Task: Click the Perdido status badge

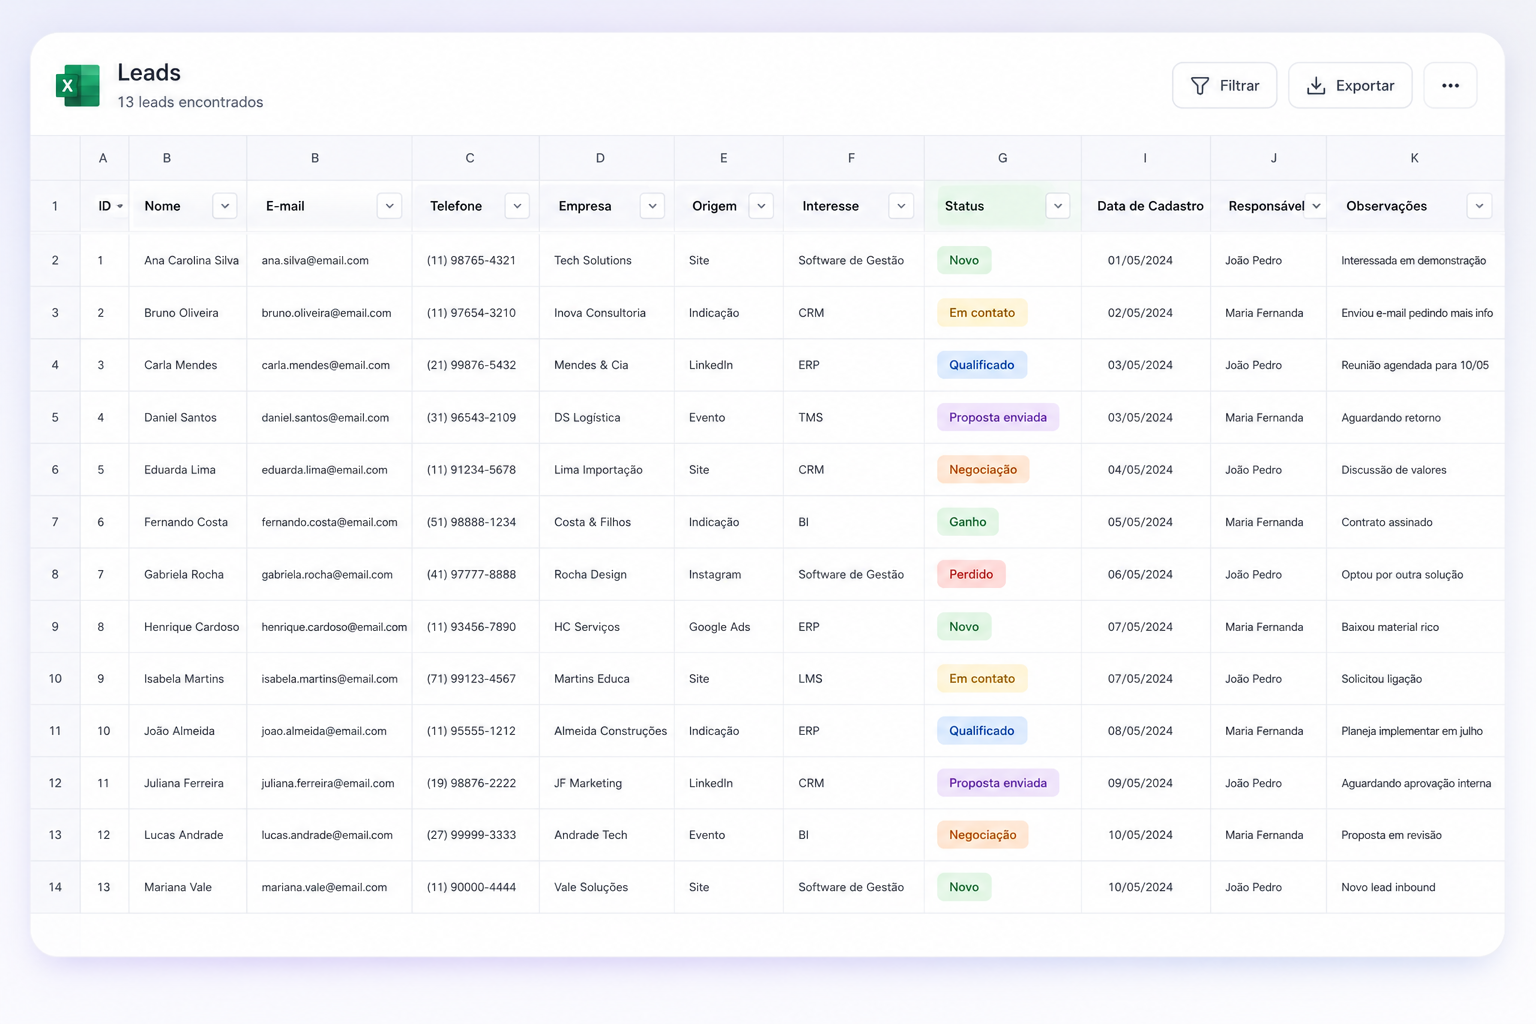Action: click(x=971, y=574)
